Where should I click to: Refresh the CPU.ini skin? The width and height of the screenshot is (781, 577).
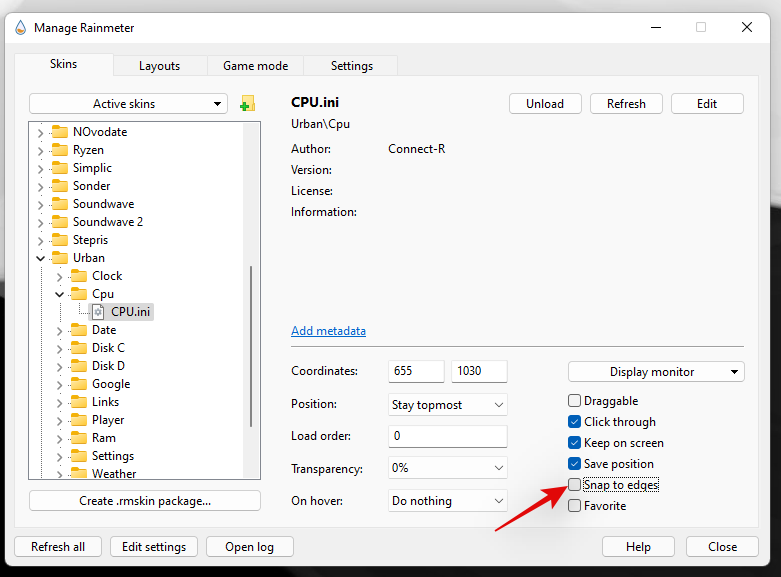[x=626, y=104]
